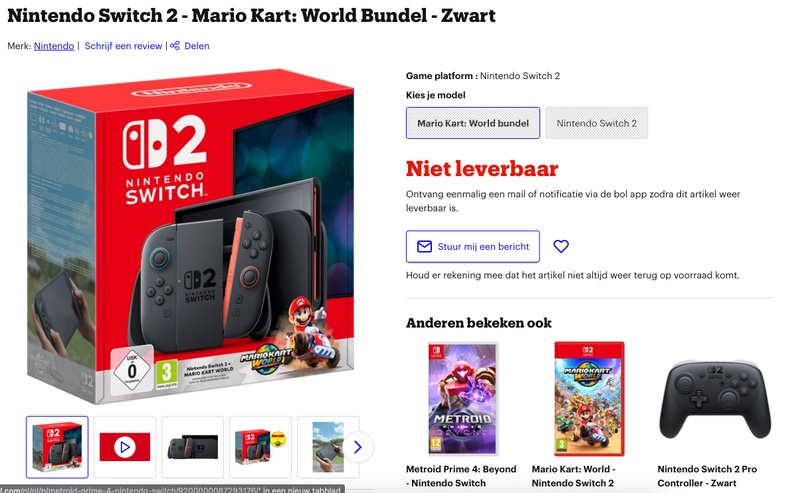
Task: Select the Mario Kart: World bundel model
Action: point(473,123)
